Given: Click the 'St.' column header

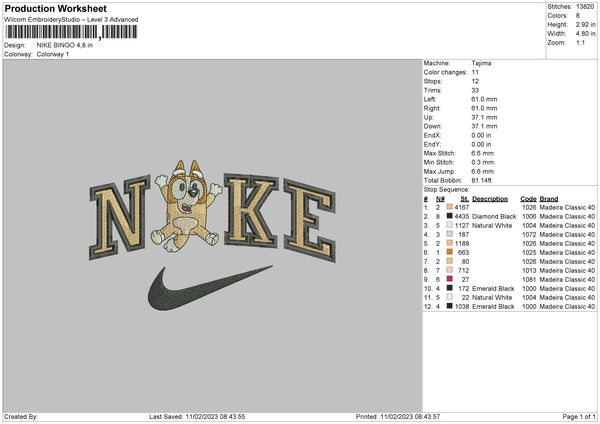Looking at the screenshot, I should click(465, 199).
